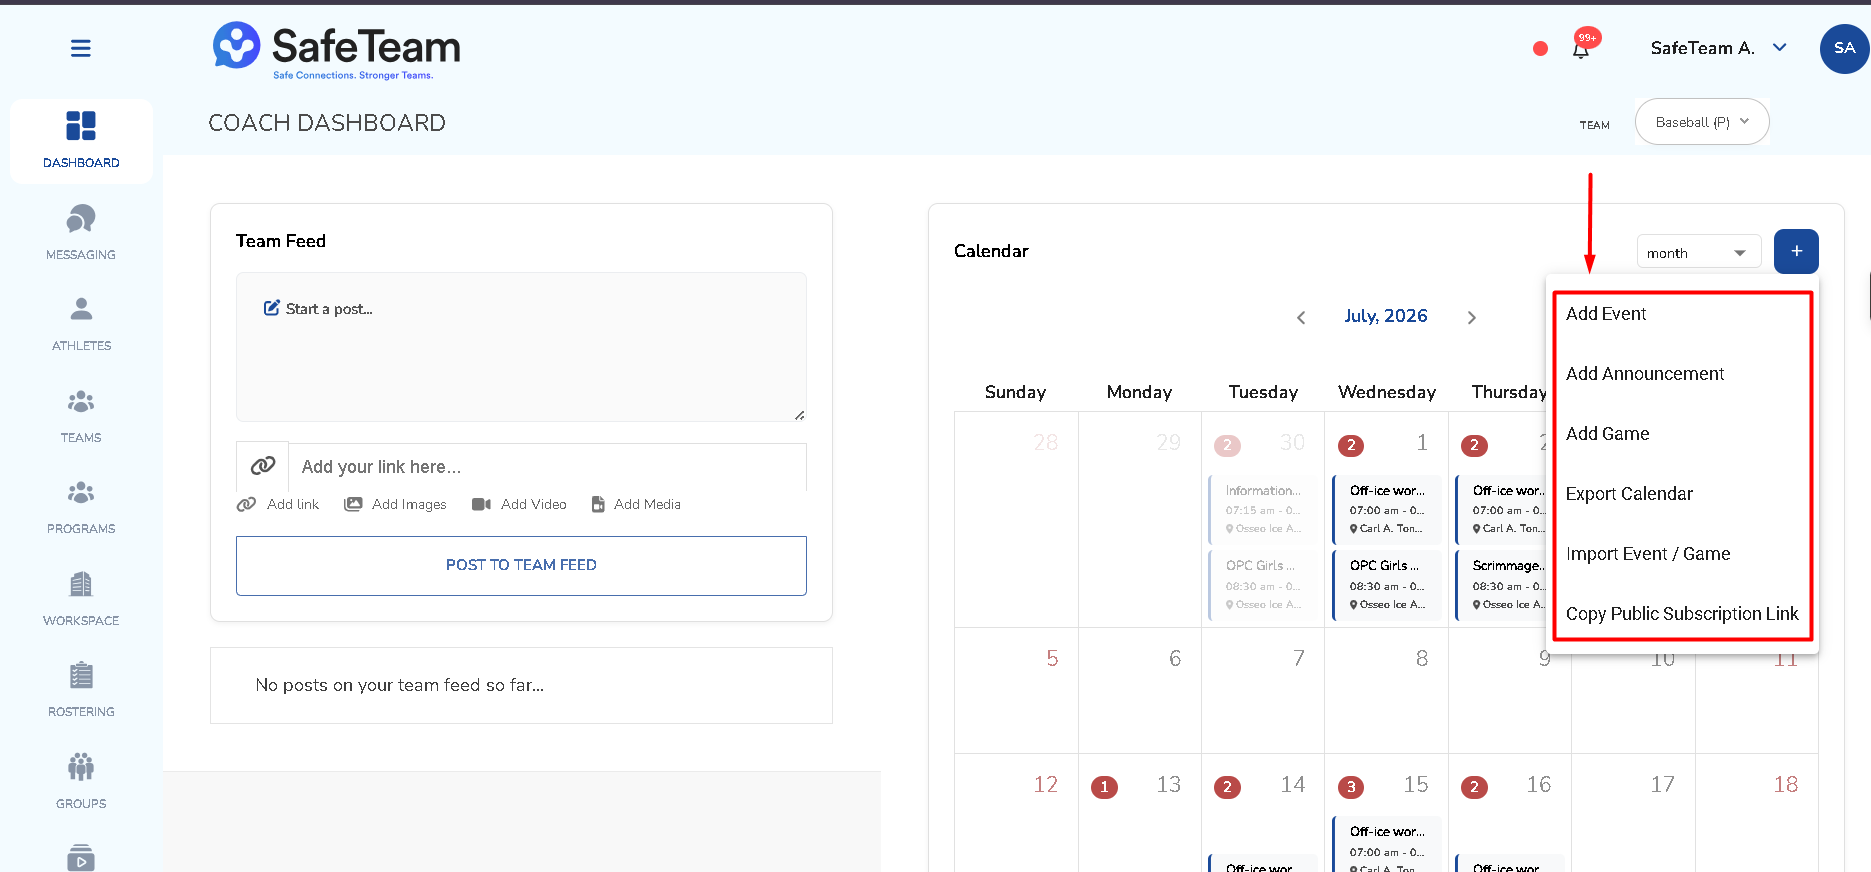Open Teams section in sidebar

[x=81, y=416]
